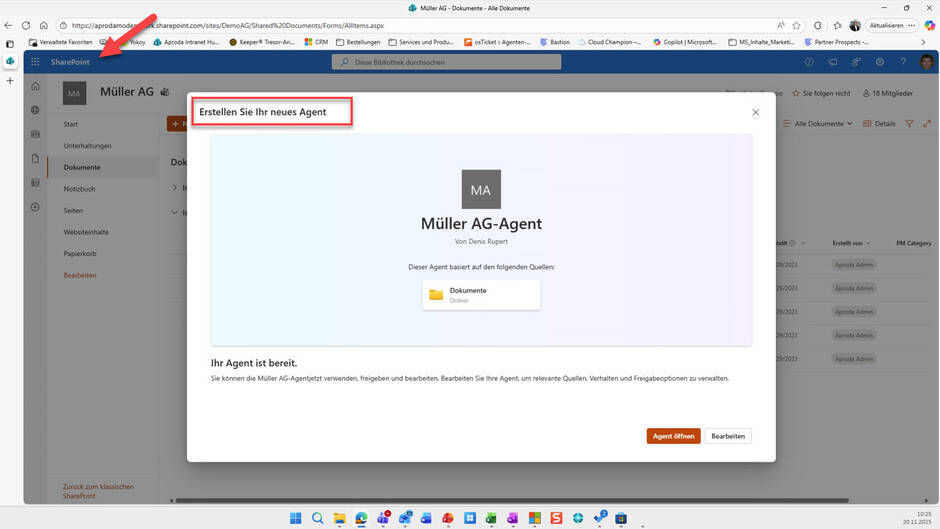The height and width of the screenshot is (529, 940).
Task: Open Websiteinhalte in the site navigation
Action: (x=86, y=232)
